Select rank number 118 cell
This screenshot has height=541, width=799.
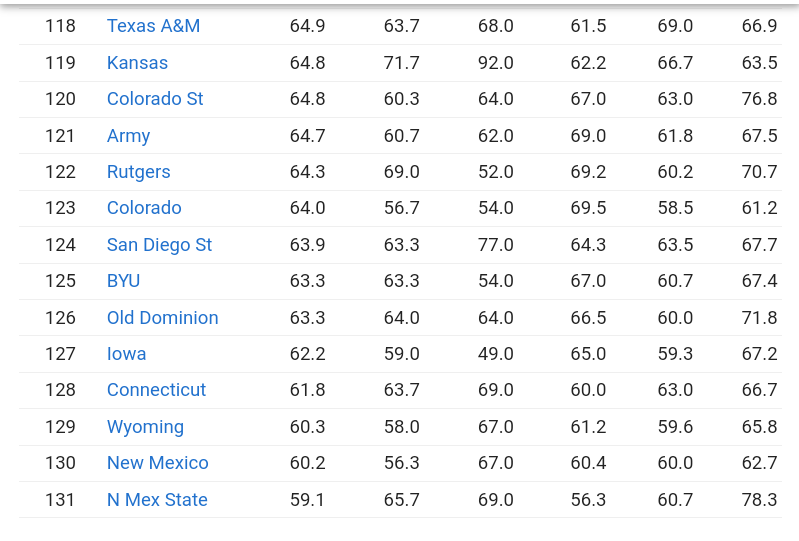pos(60,26)
